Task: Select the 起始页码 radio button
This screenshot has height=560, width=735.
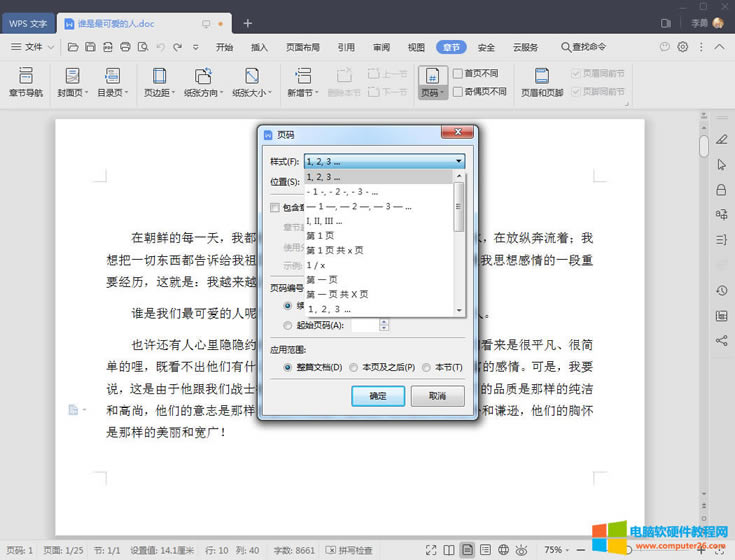Action: click(x=289, y=325)
